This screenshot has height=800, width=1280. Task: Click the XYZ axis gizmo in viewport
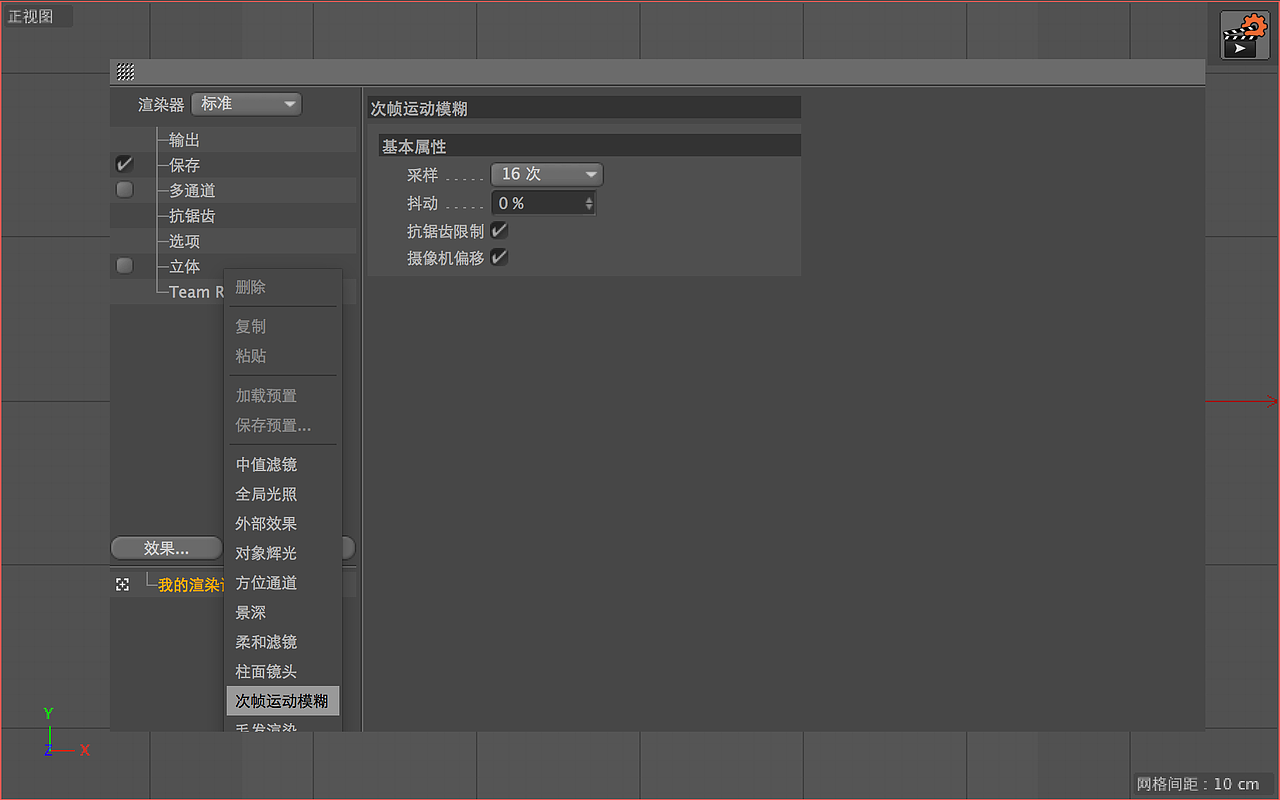[x=65, y=733]
